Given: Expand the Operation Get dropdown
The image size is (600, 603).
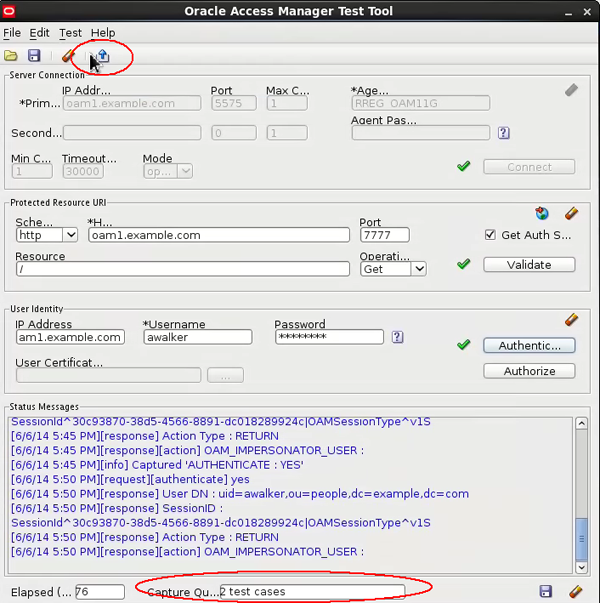Looking at the screenshot, I should click(x=419, y=269).
